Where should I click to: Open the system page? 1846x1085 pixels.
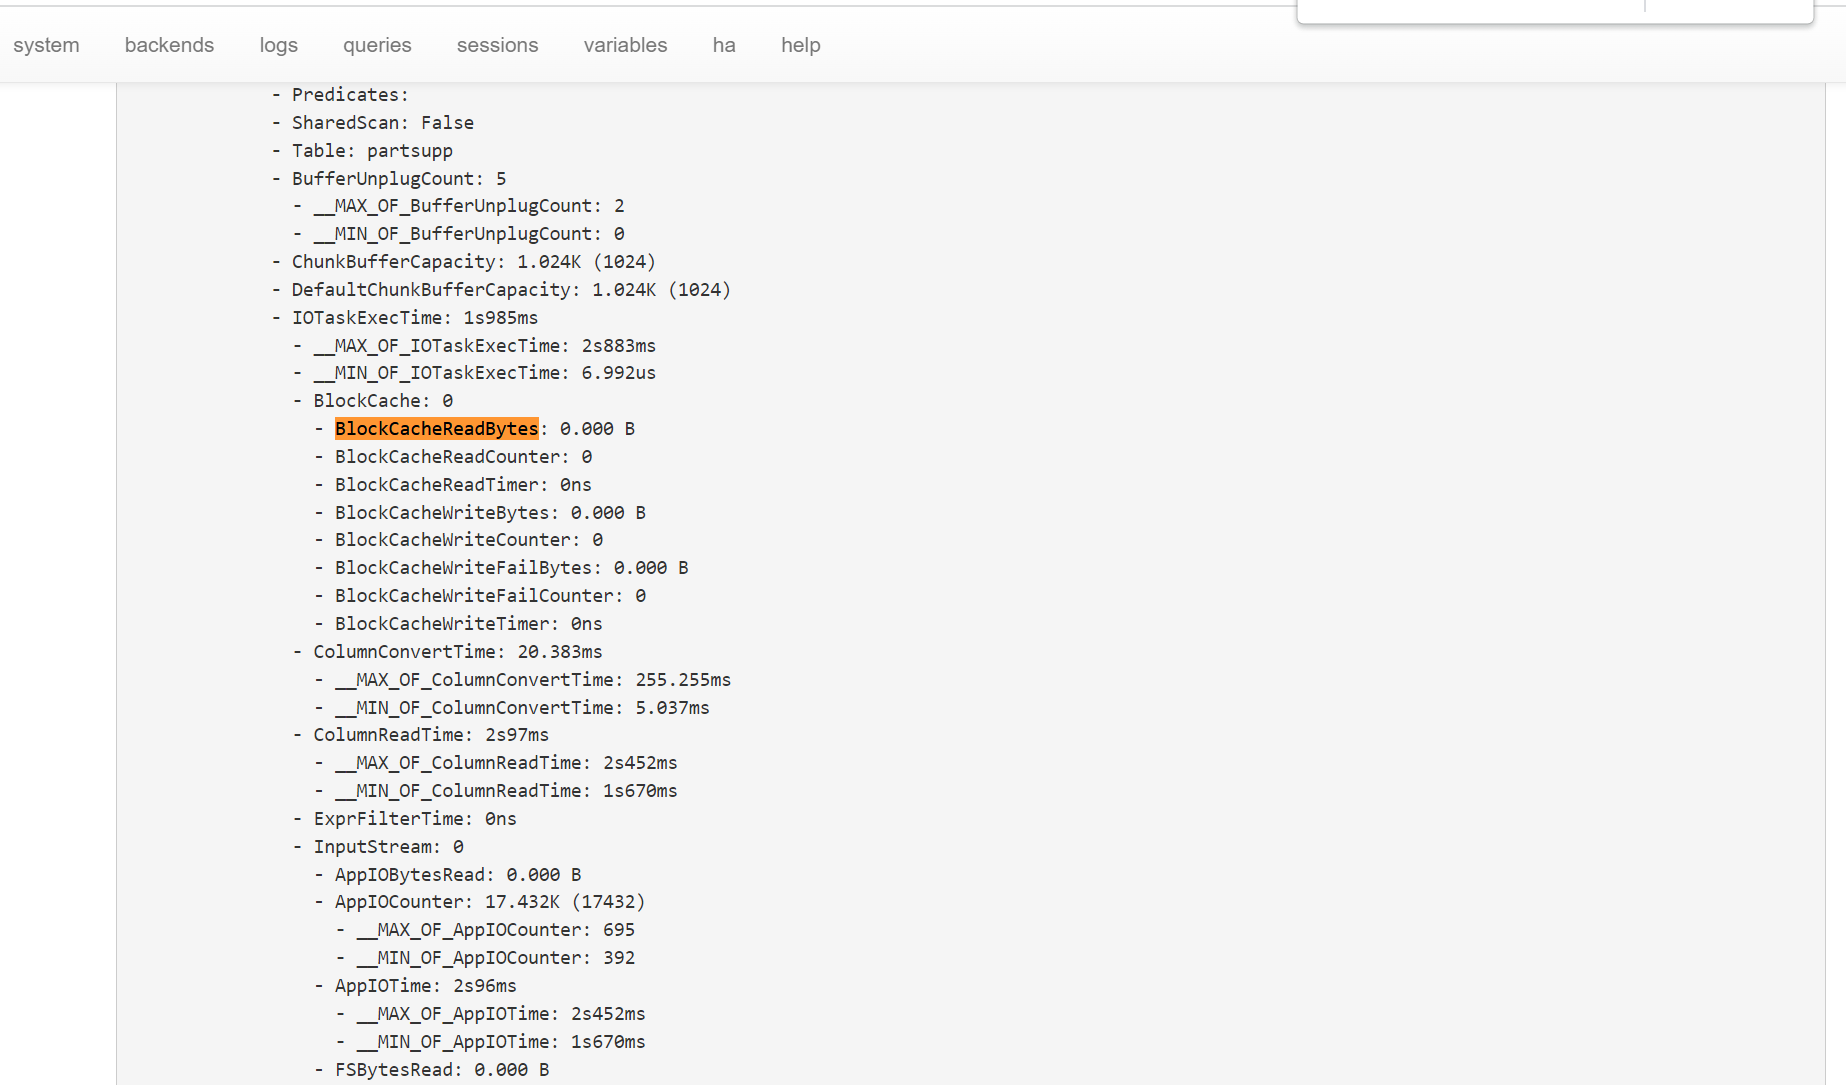[46, 45]
